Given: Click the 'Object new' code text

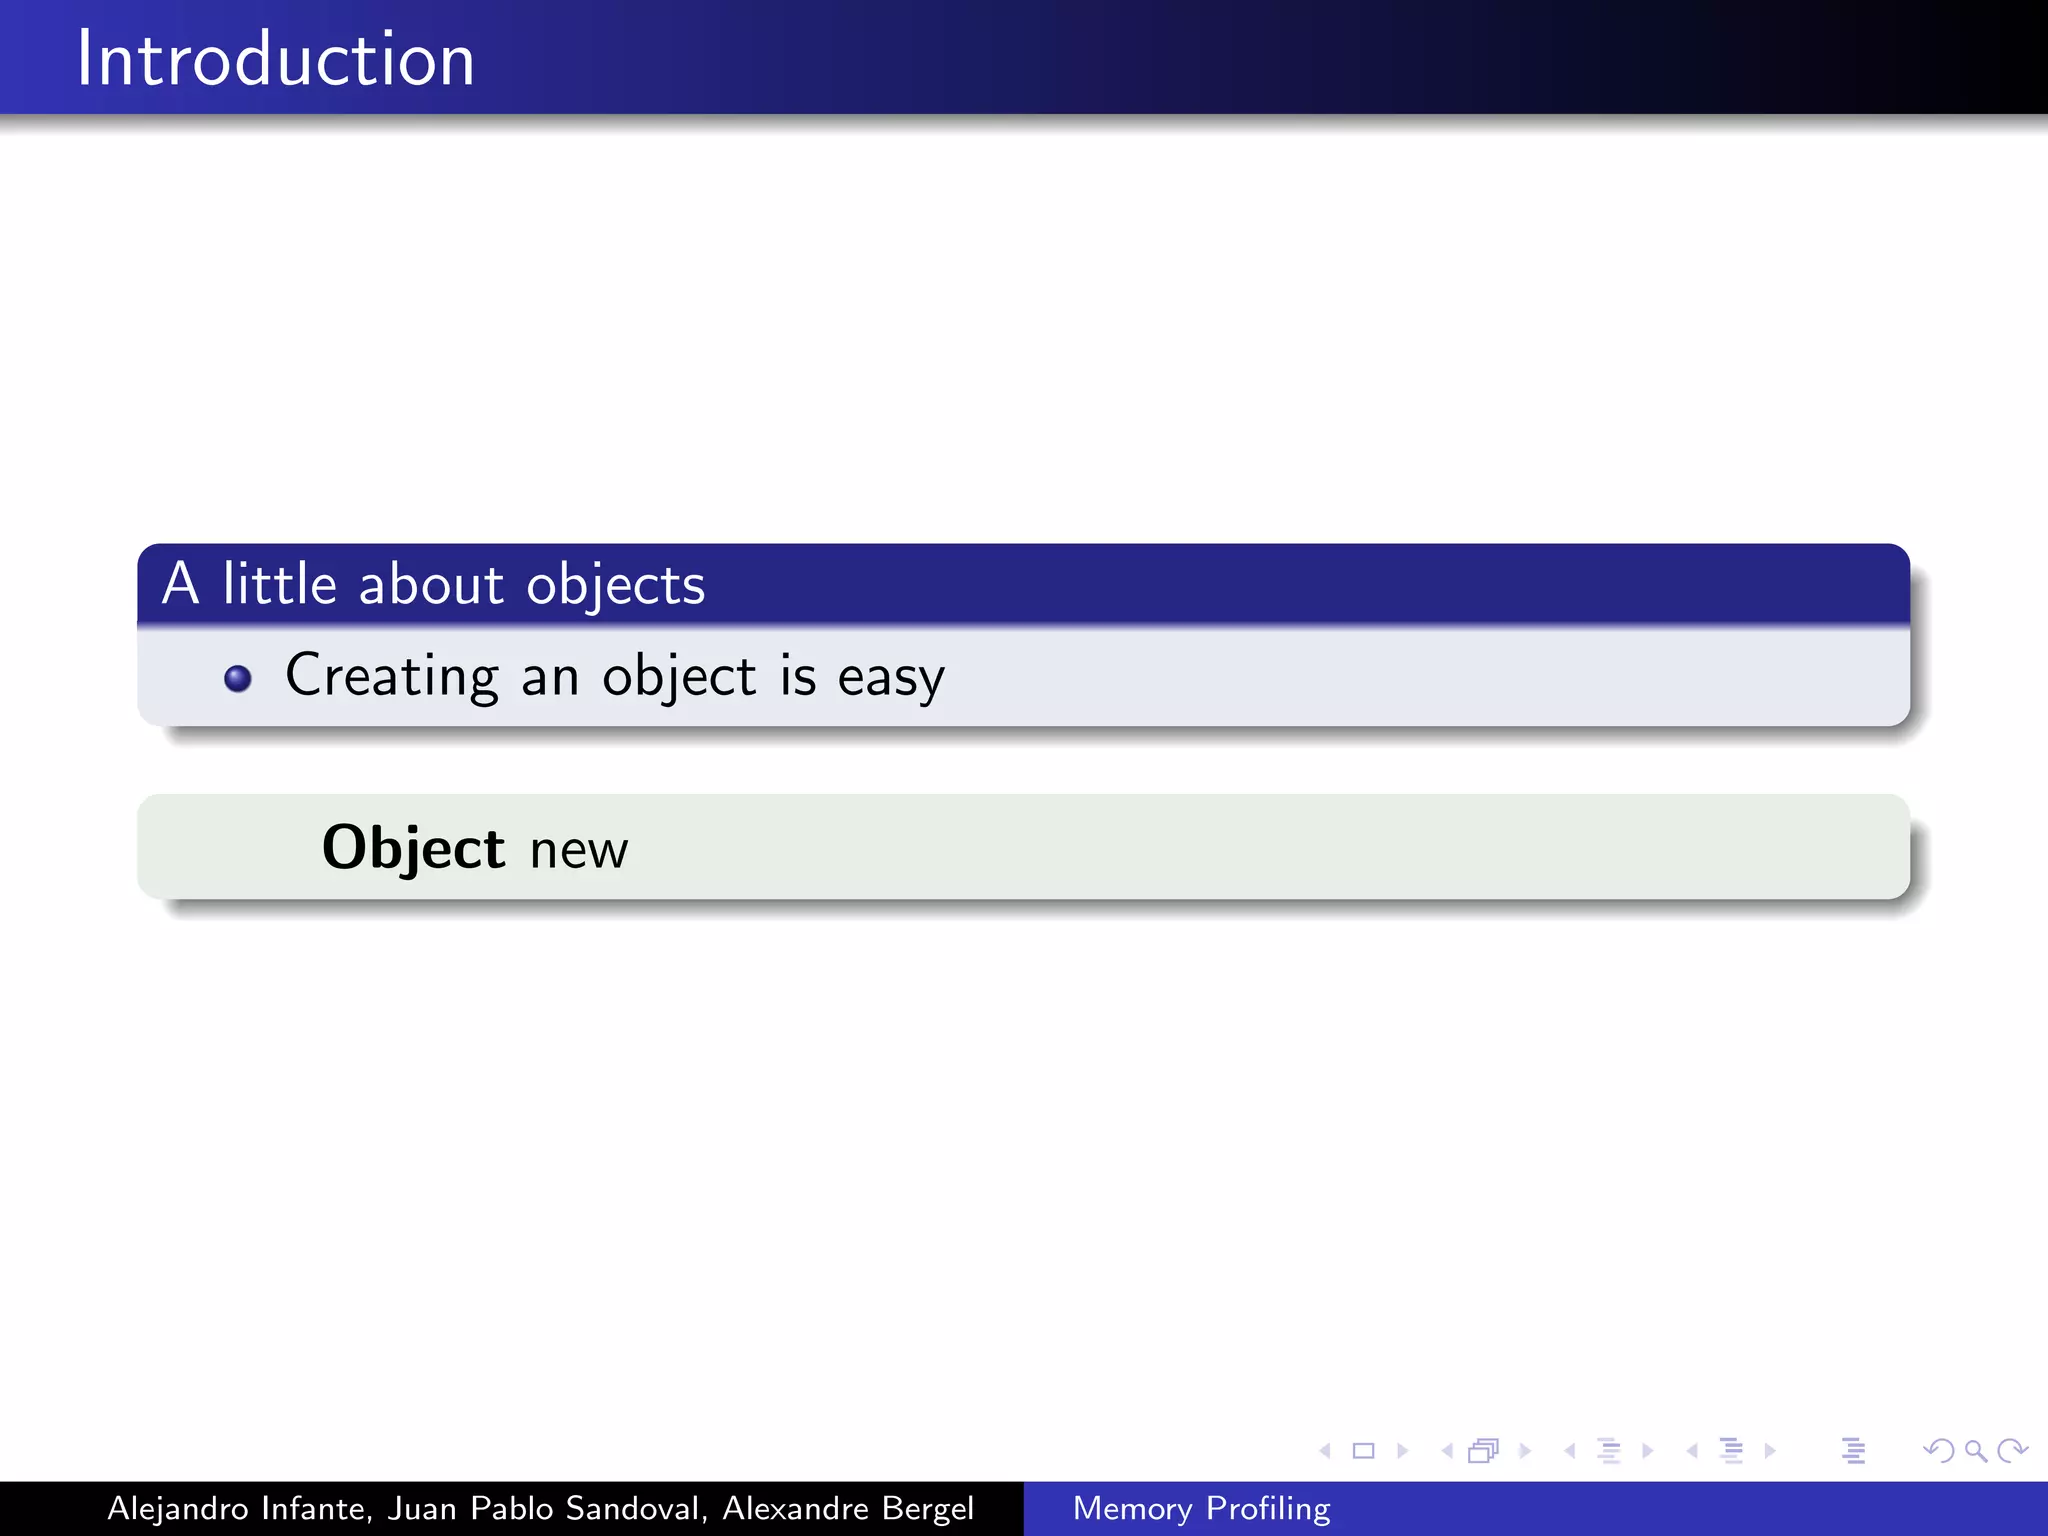Looking at the screenshot, I should coord(475,849).
